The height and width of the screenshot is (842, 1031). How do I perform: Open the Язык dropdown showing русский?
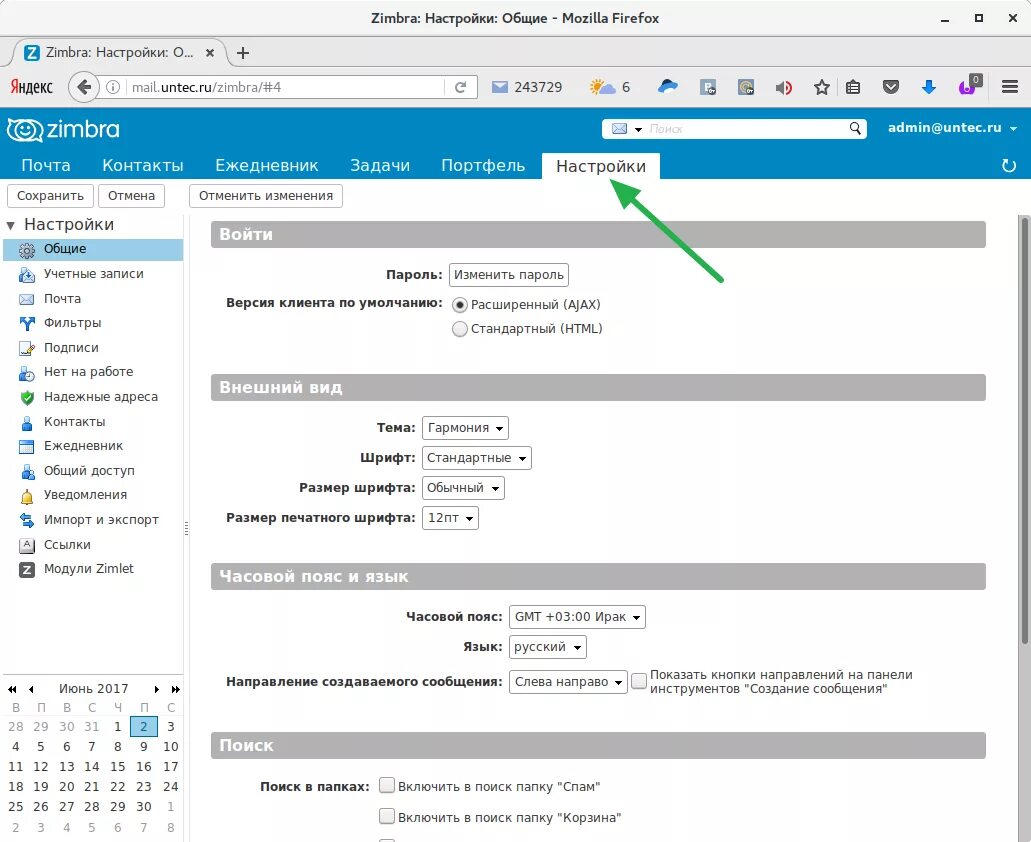point(548,647)
